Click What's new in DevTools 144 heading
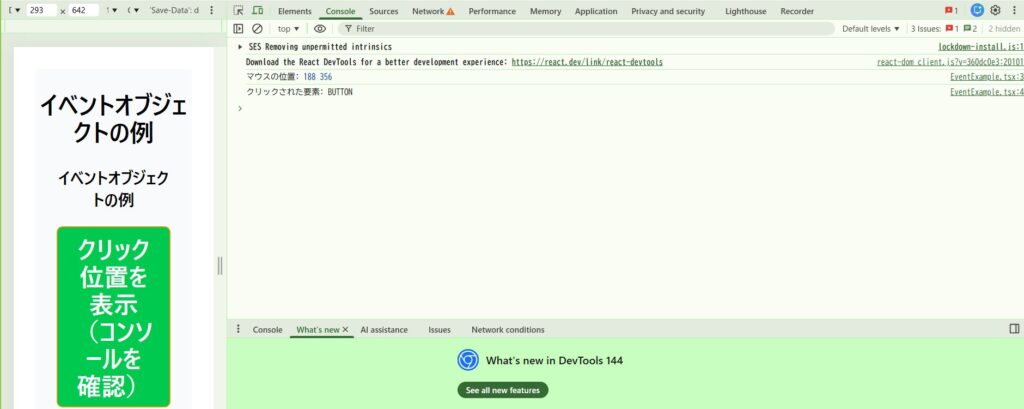Screen dimensions: 1024x409 point(554,361)
